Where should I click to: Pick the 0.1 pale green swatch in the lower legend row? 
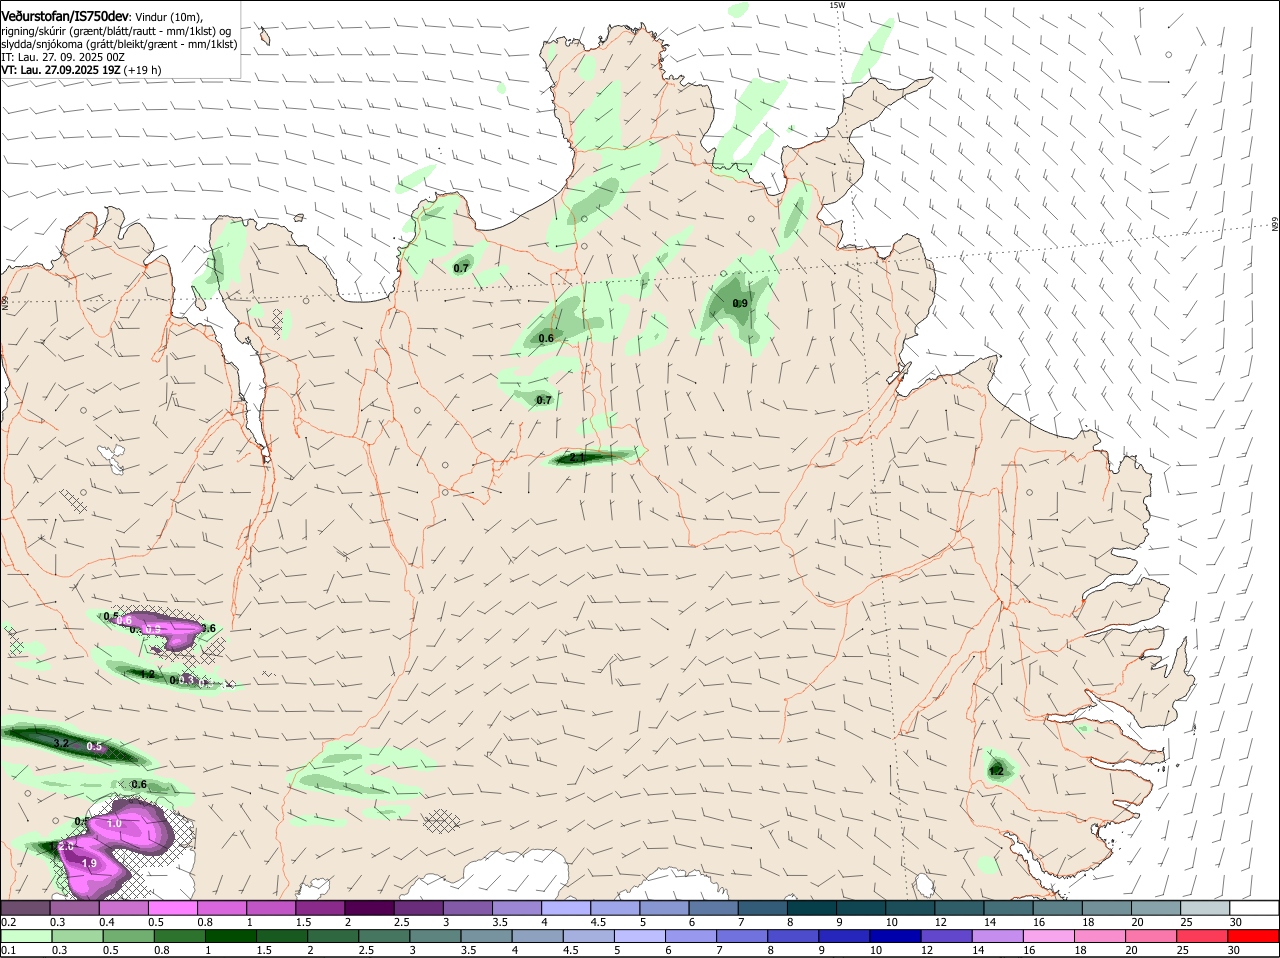pyautogui.click(x=26, y=936)
